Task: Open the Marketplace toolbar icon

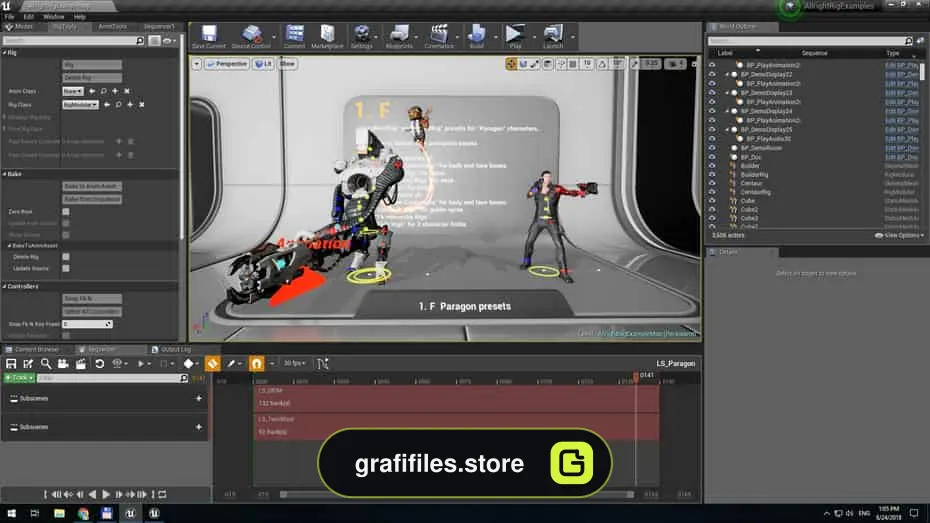Action: tap(327, 36)
